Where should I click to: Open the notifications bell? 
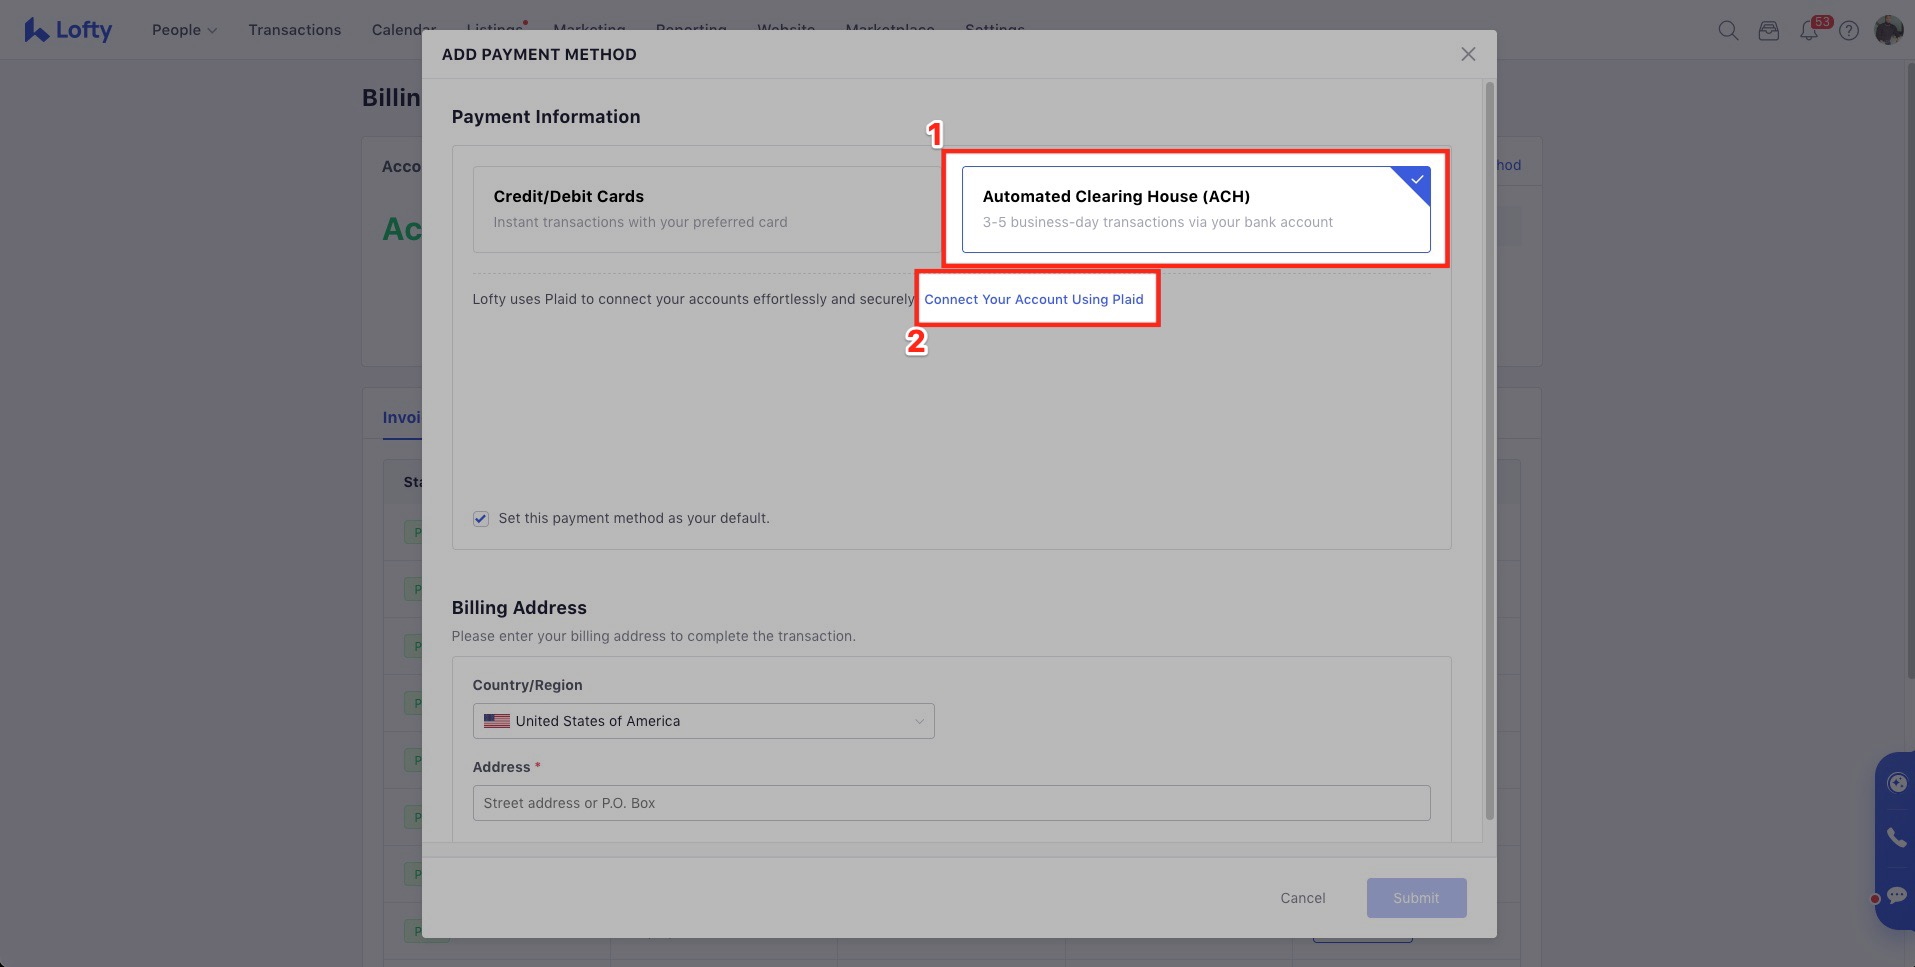(x=1808, y=31)
